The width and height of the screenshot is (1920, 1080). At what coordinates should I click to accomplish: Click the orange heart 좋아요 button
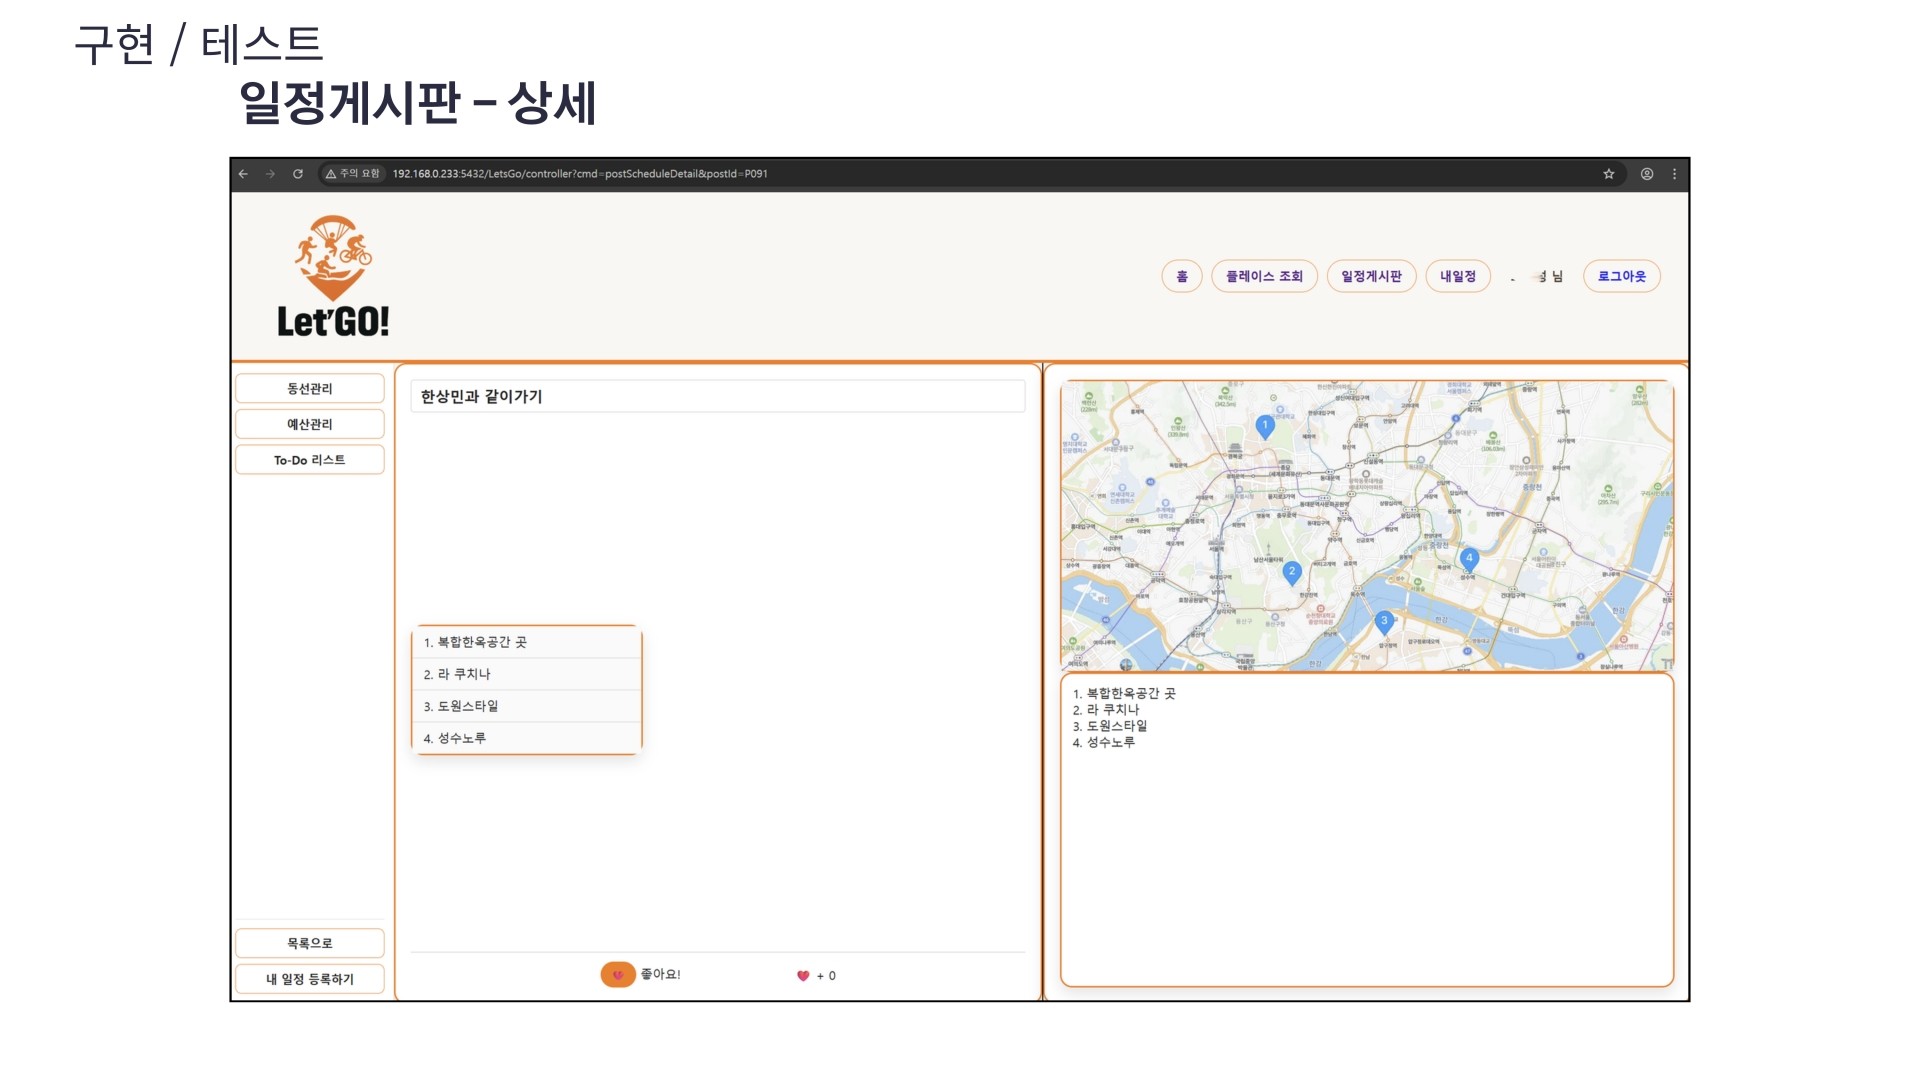(x=618, y=975)
